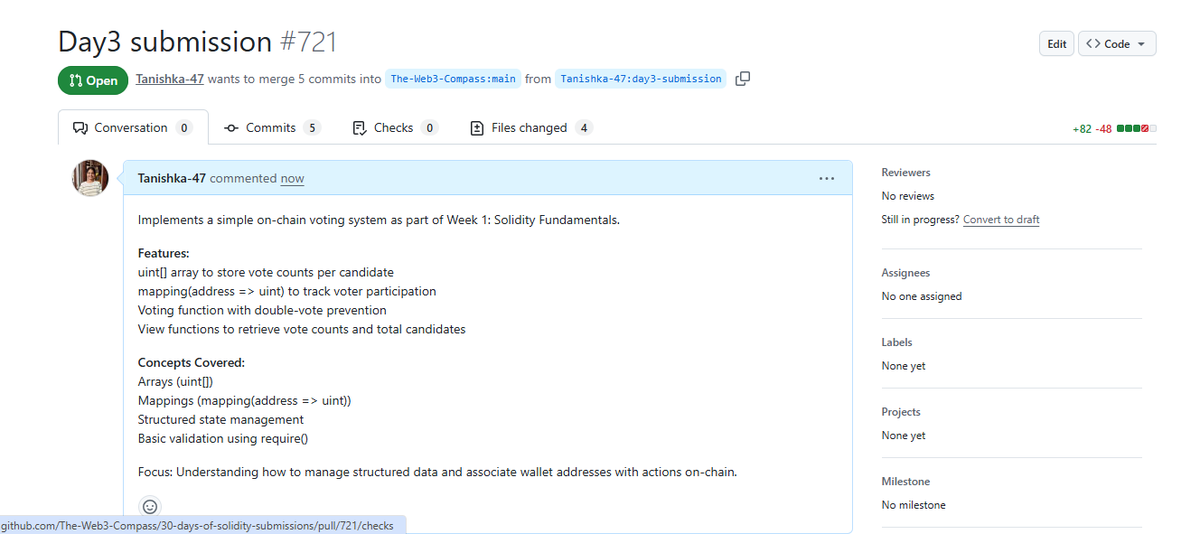Click the diffstat colored blocks indicator
1200x534 pixels.
pos(1137,128)
